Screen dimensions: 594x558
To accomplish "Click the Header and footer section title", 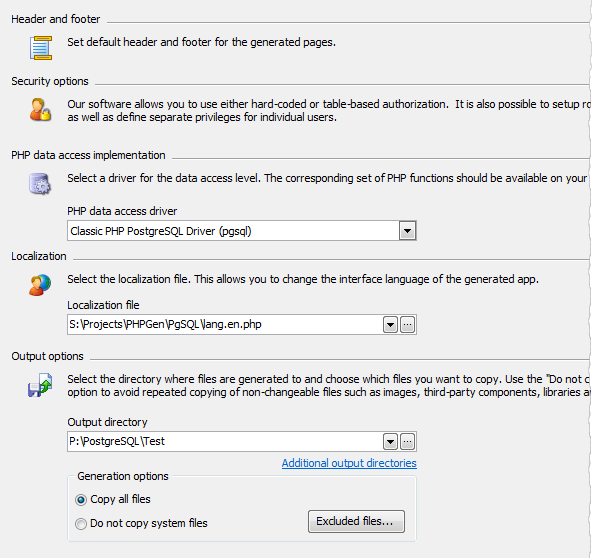I will click(56, 19).
